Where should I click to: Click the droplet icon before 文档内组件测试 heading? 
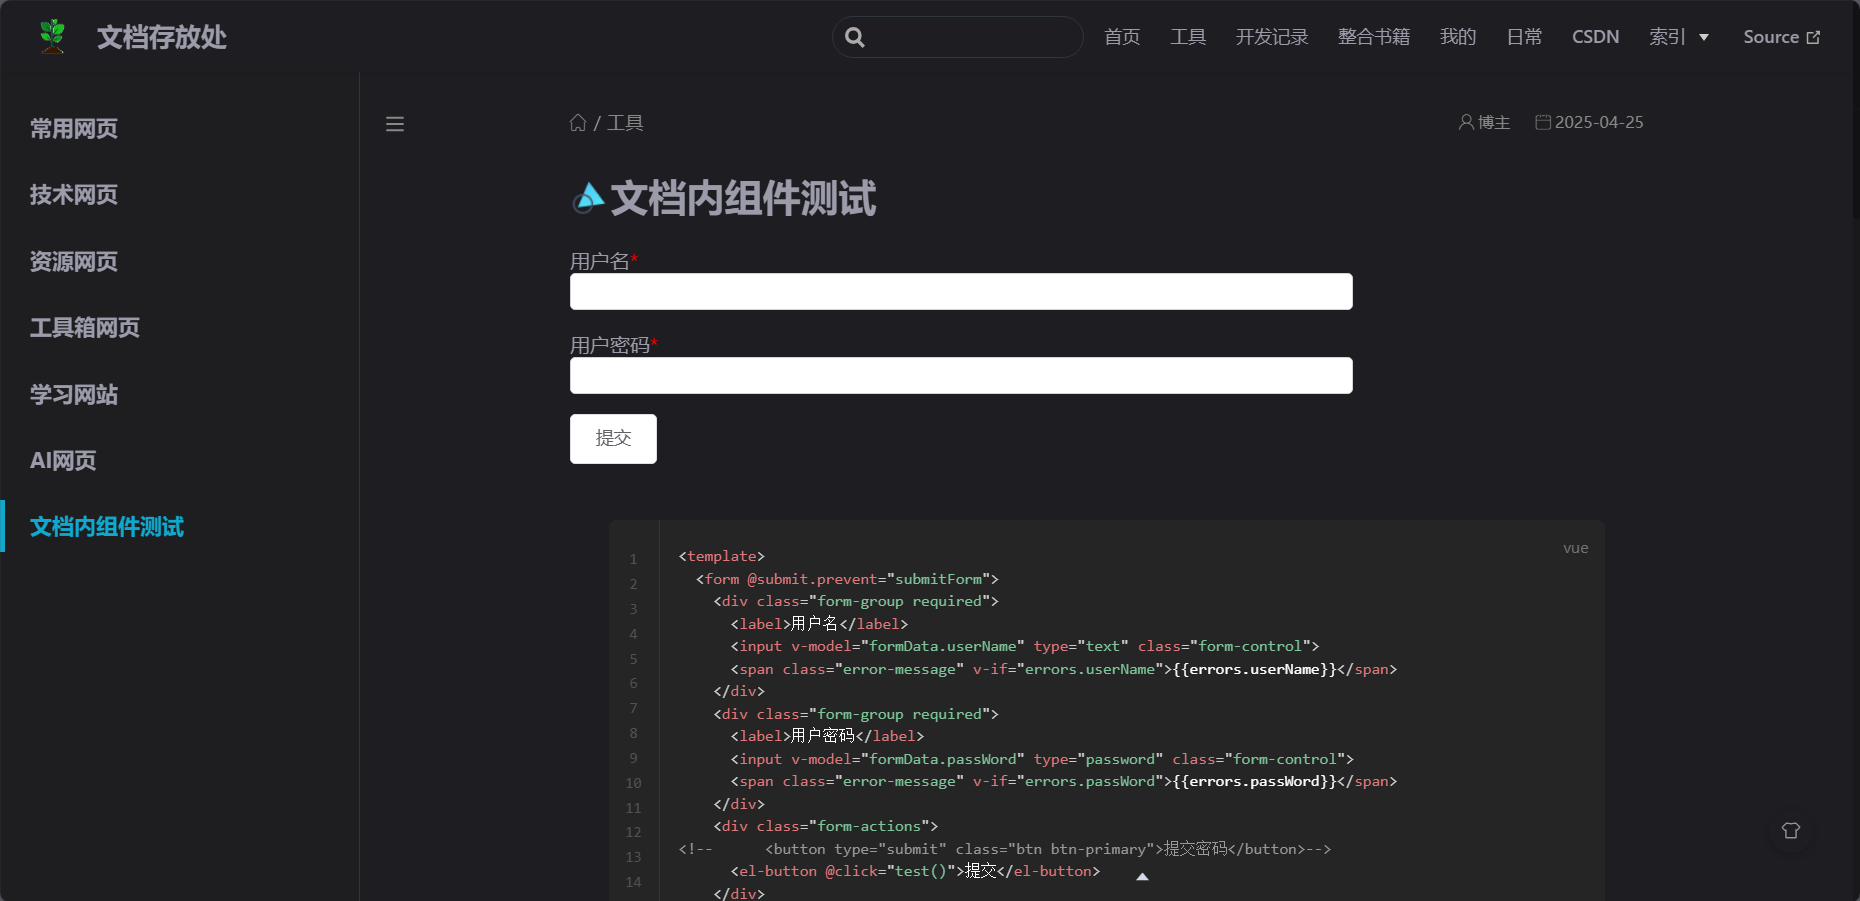(x=588, y=198)
